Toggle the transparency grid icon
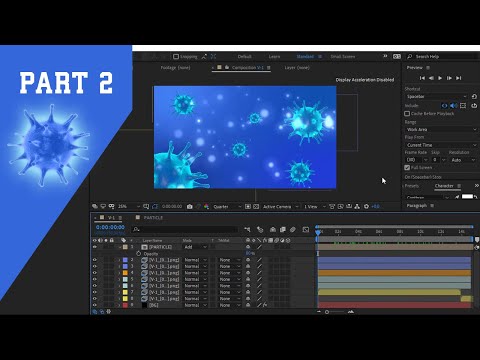 pyautogui.click(x=256, y=207)
